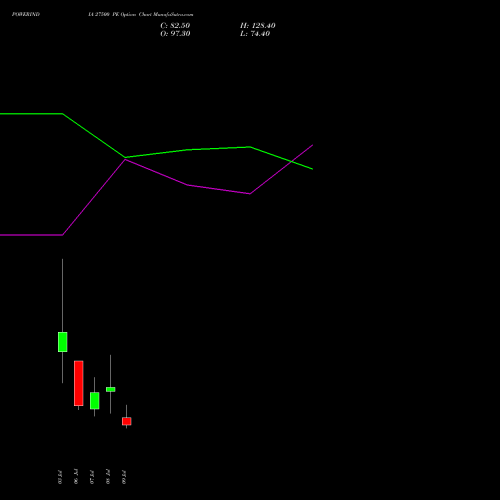The width and height of the screenshot is (500, 500).
Task: Click the high price value H: 128.40
Action: pyautogui.click(x=258, y=26)
